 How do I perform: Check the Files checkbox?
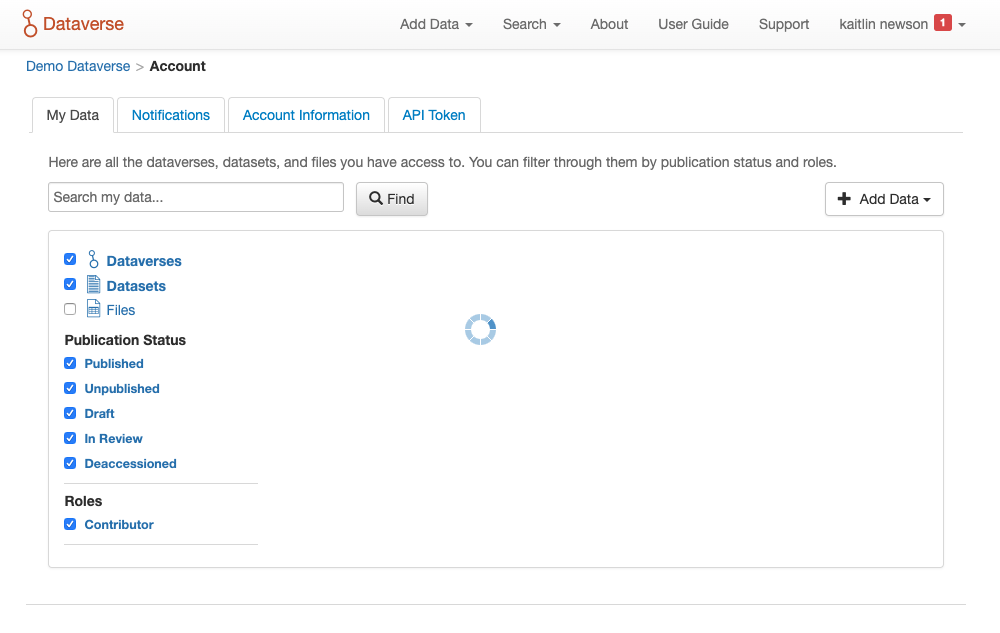(x=70, y=309)
